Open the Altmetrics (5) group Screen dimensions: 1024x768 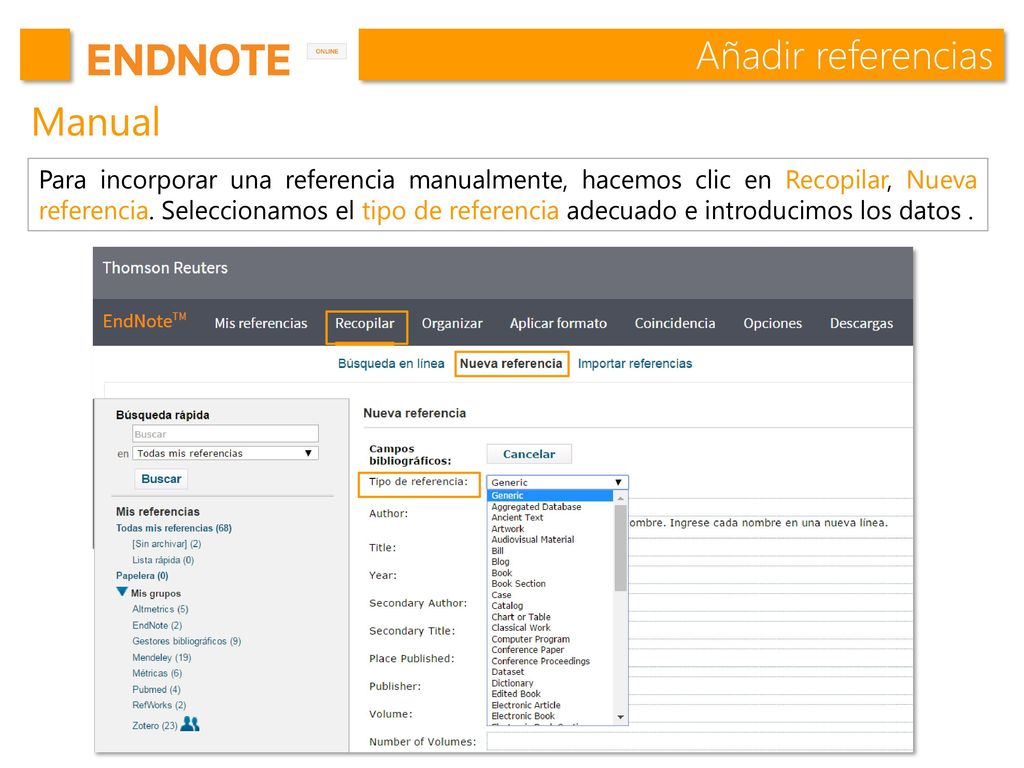(x=160, y=609)
